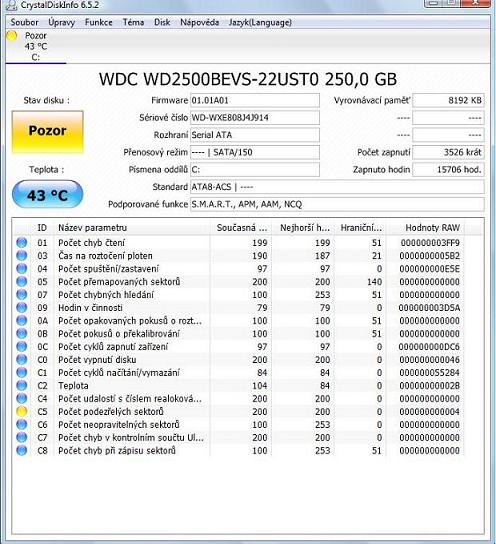
Task: Click the status icon for row 0C
Action: coord(22,347)
